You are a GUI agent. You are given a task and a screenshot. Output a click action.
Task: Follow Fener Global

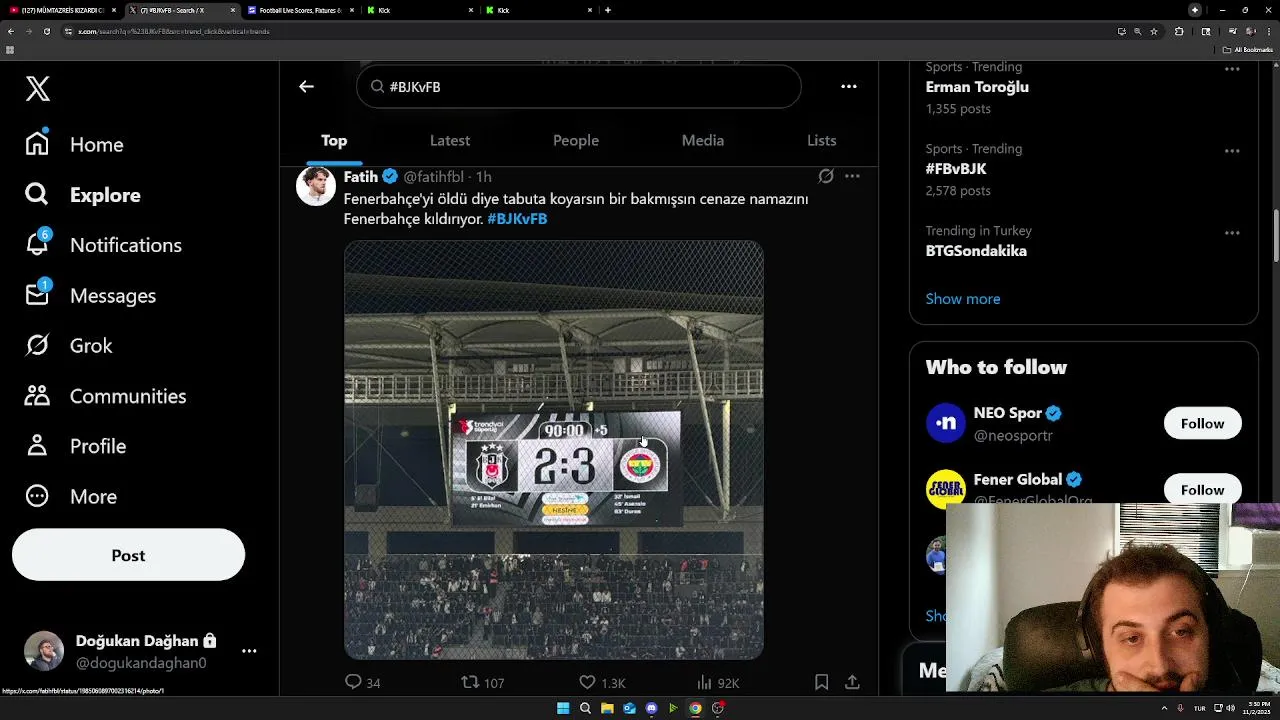pos(1202,489)
